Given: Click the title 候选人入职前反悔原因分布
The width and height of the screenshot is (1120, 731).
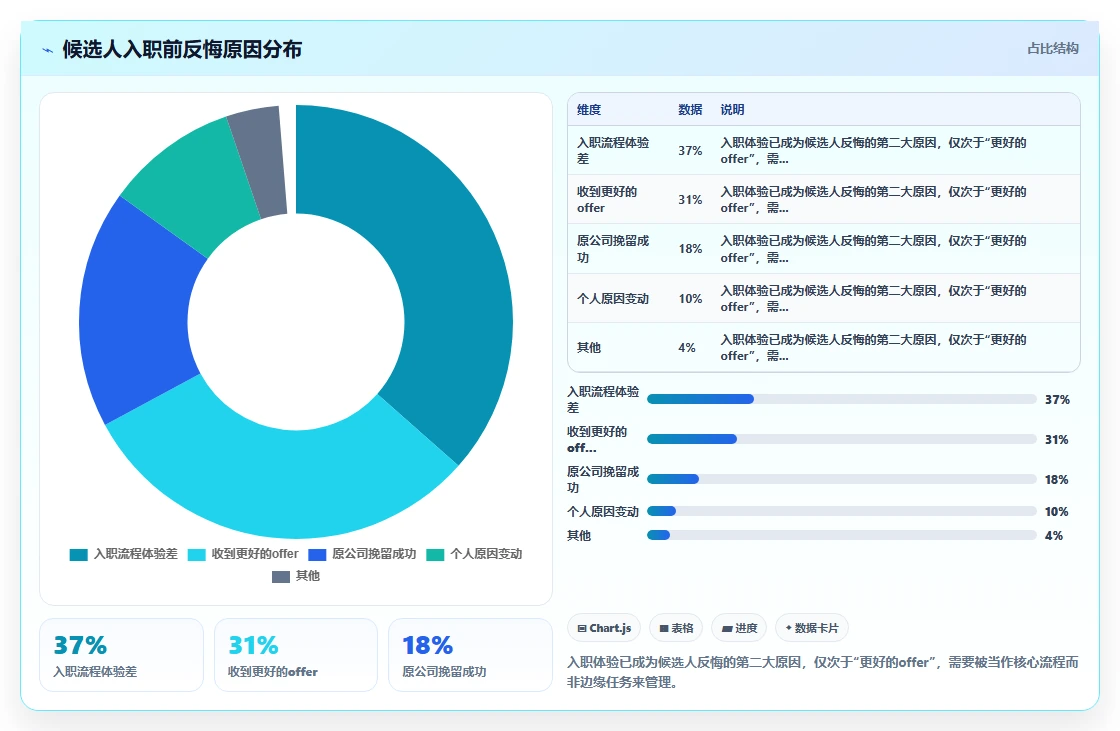Looking at the screenshot, I should tap(182, 49).
